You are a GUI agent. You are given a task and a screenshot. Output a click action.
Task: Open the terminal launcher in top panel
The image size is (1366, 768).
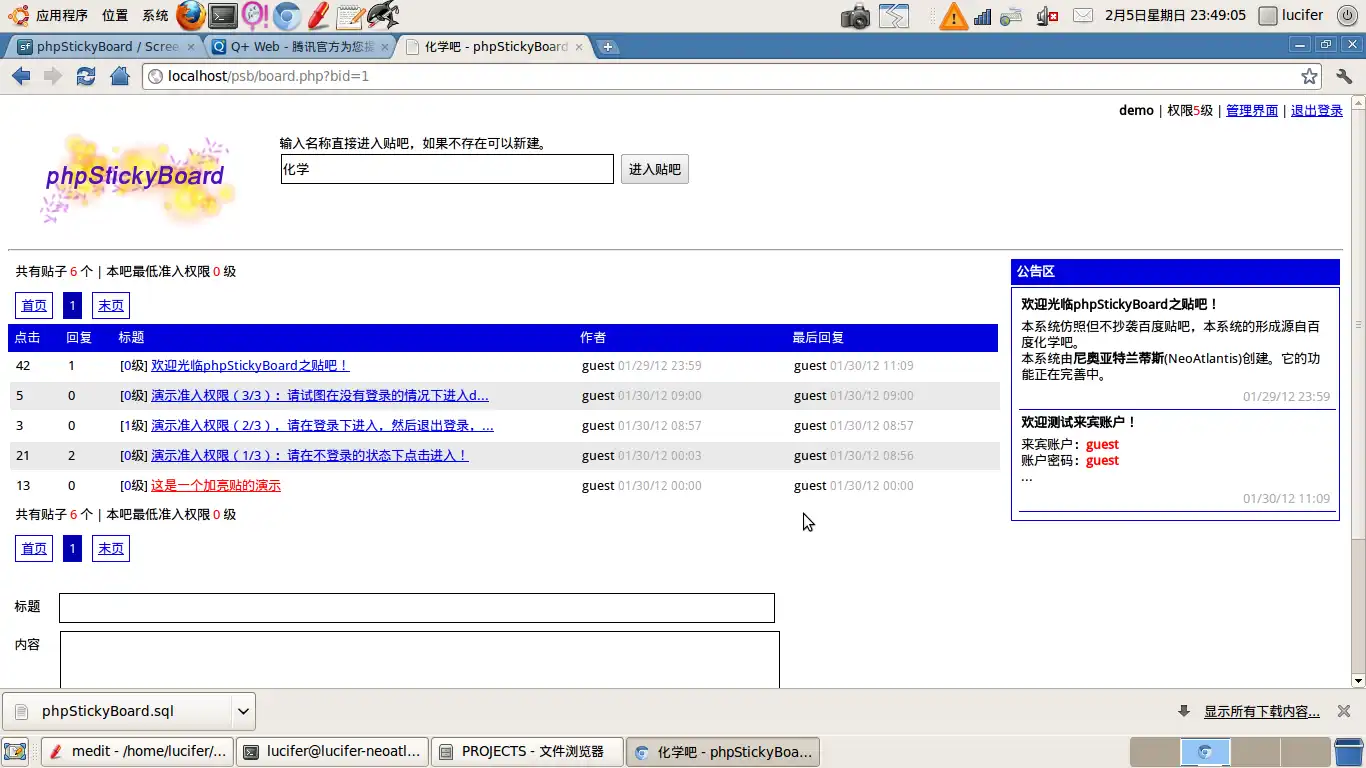pyautogui.click(x=223, y=15)
